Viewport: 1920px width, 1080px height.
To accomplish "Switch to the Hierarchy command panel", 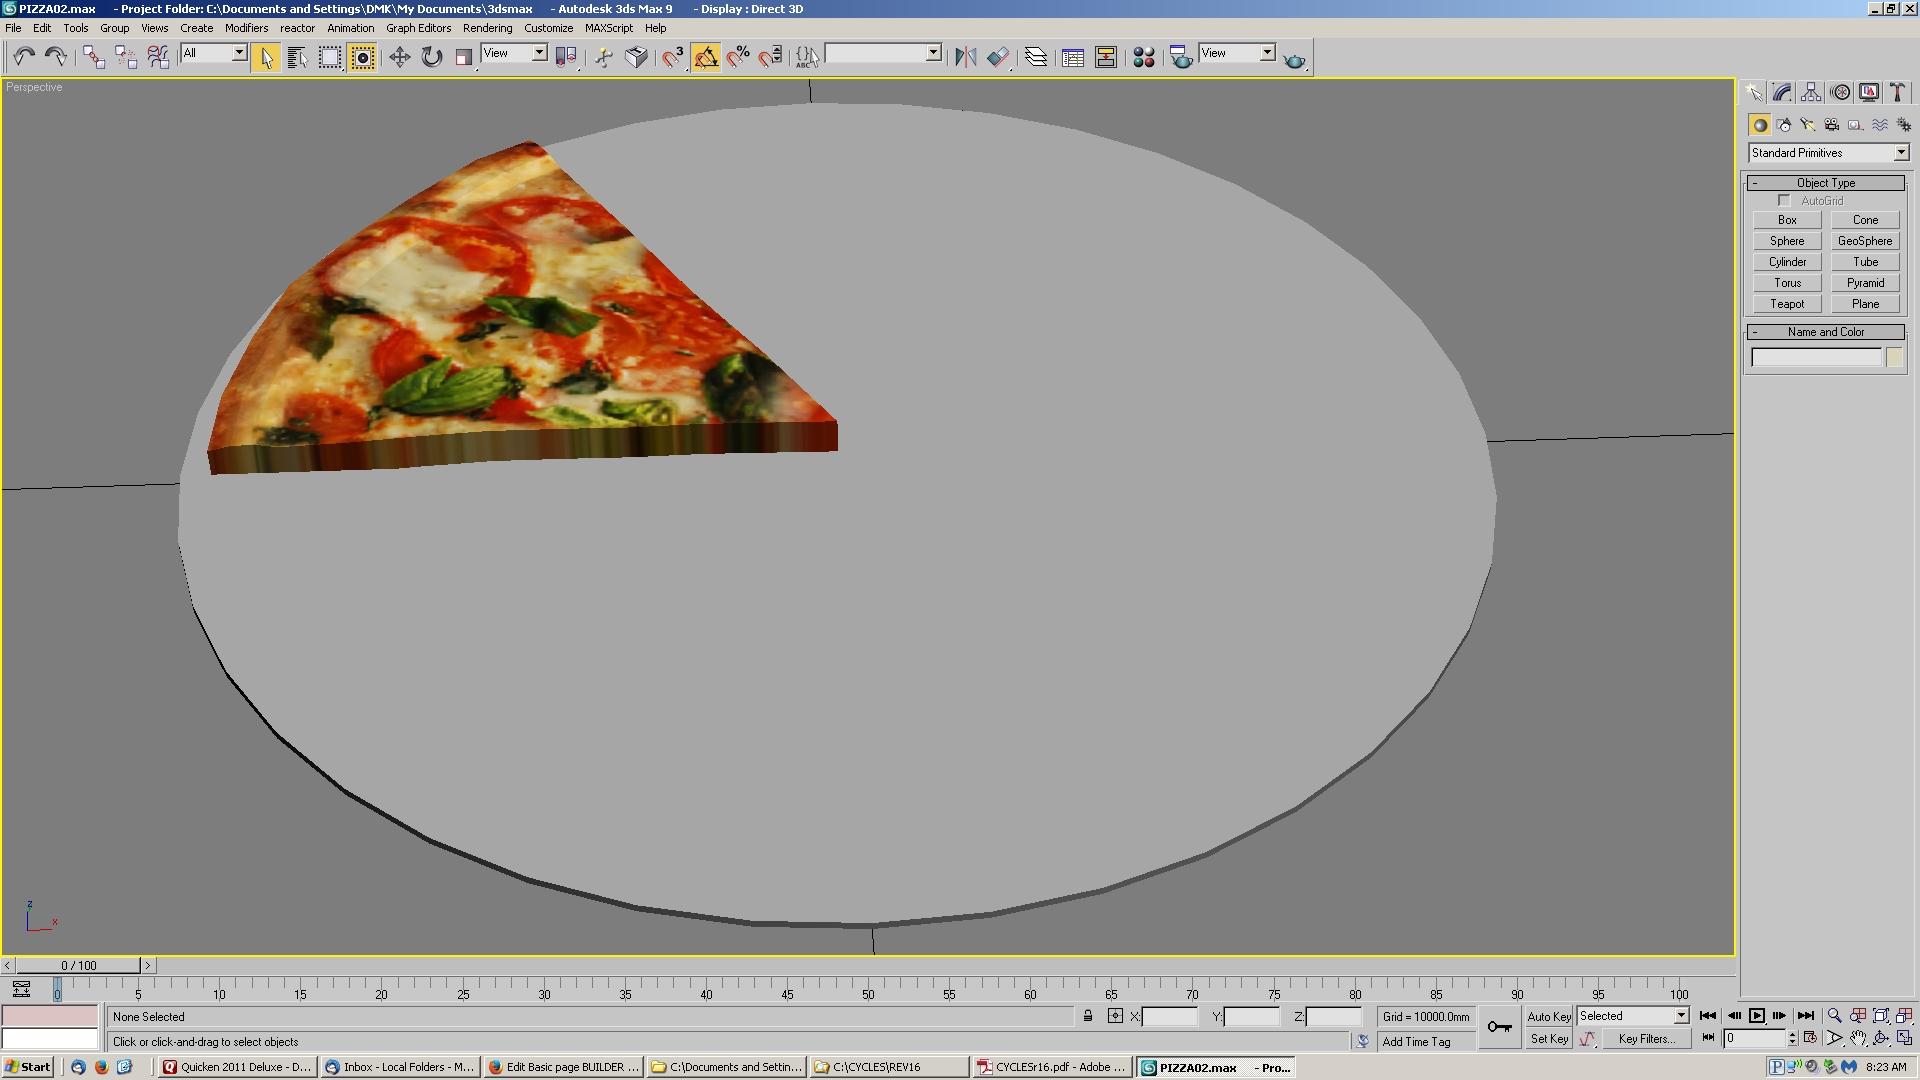I will [1811, 93].
